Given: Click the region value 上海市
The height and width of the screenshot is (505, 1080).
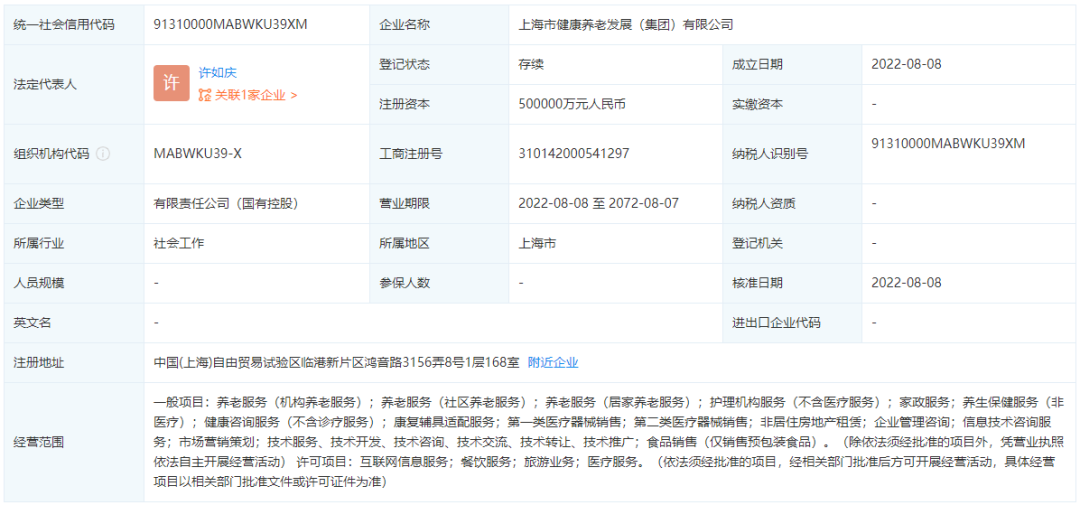Looking at the screenshot, I should click(x=538, y=243).
